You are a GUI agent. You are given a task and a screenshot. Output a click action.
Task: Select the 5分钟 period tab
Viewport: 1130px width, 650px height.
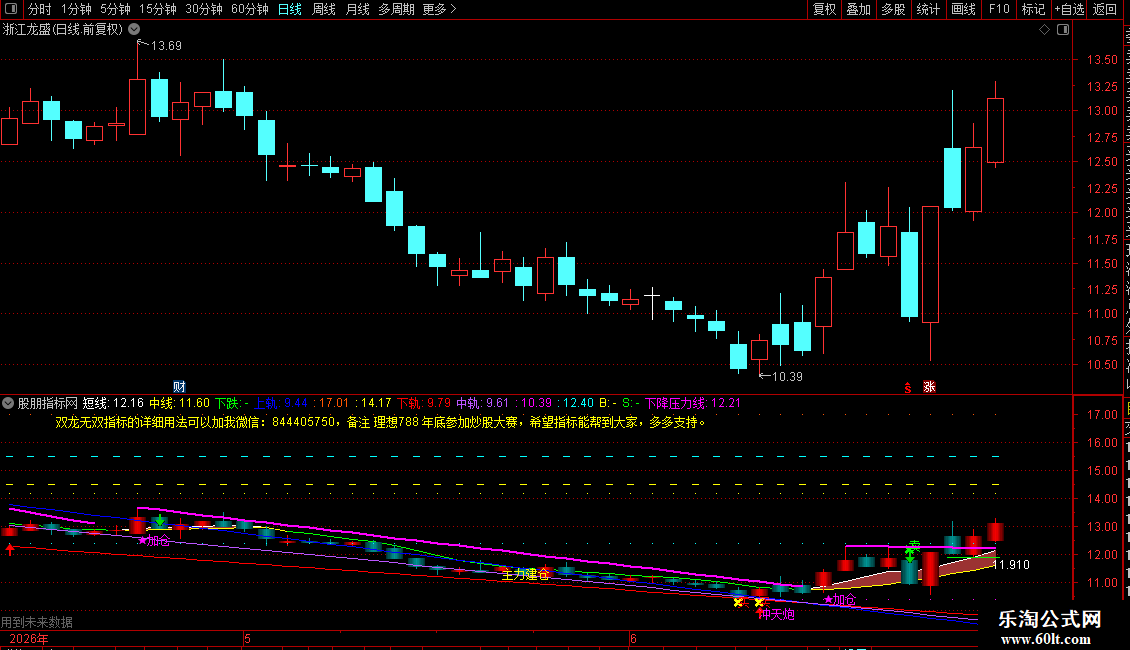tap(115, 9)
